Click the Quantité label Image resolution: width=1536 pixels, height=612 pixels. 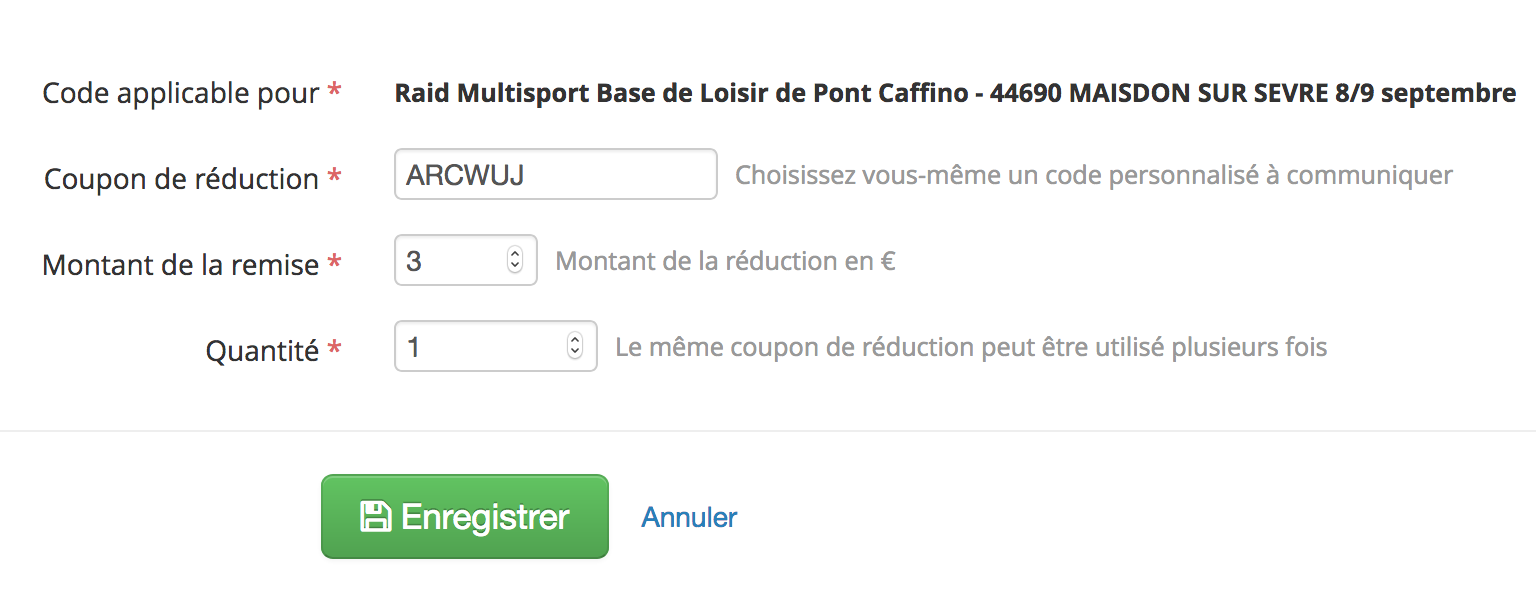tap(262, 351)
